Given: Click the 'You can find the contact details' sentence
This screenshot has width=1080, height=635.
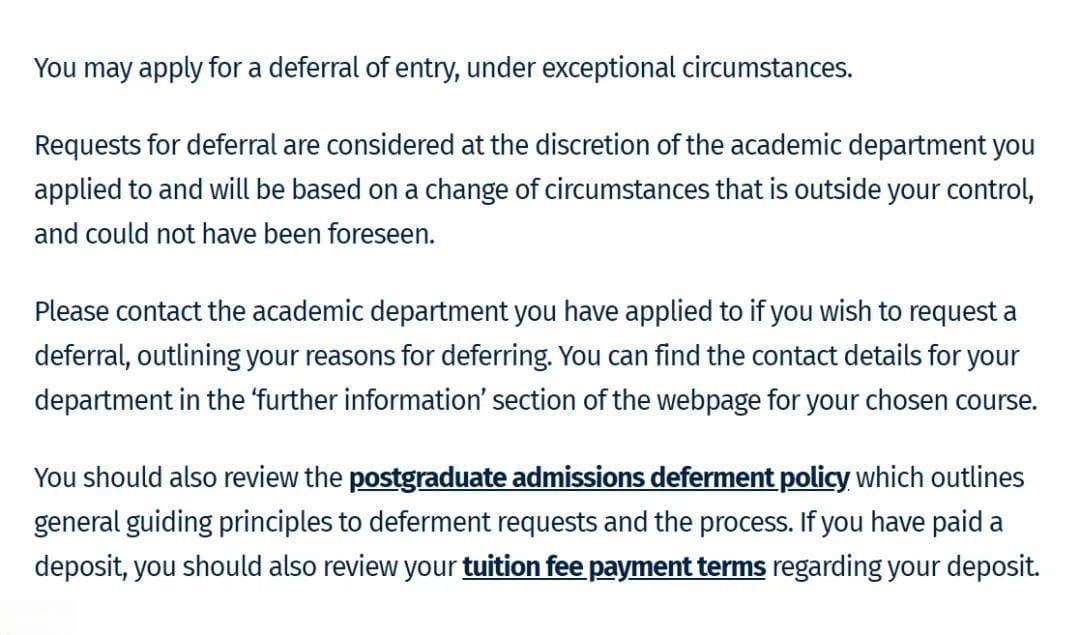Looking at the screenshot, I should pyautogui.click(x=789, y=356).
